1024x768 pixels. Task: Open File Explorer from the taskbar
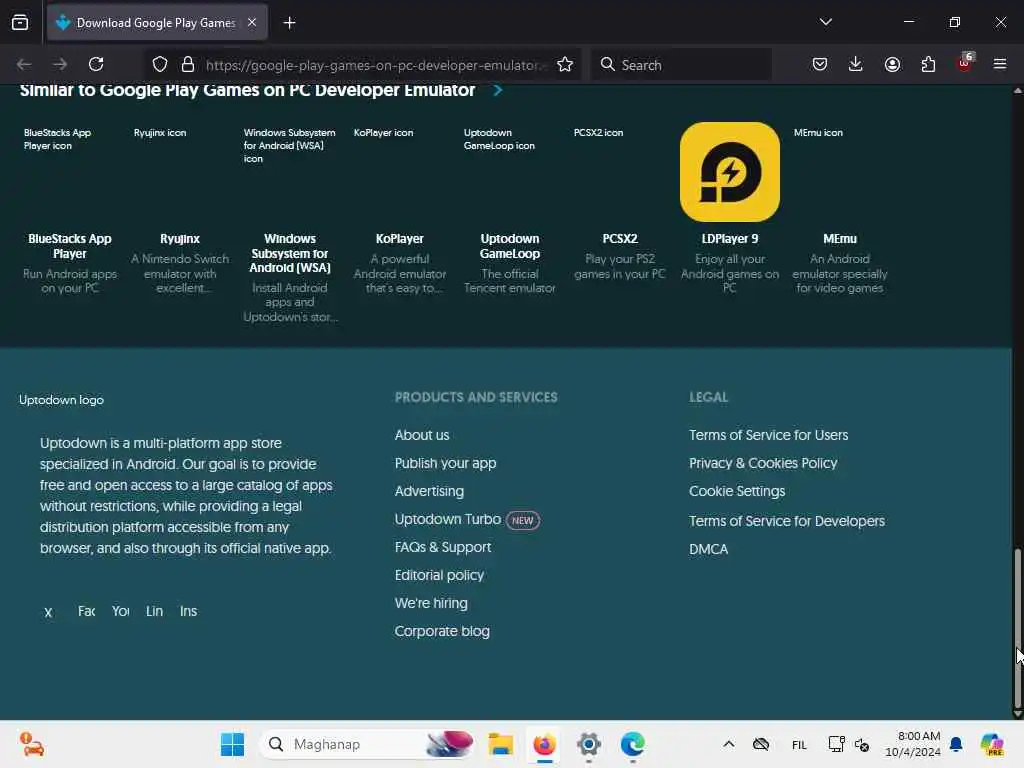tap(501, 744)
